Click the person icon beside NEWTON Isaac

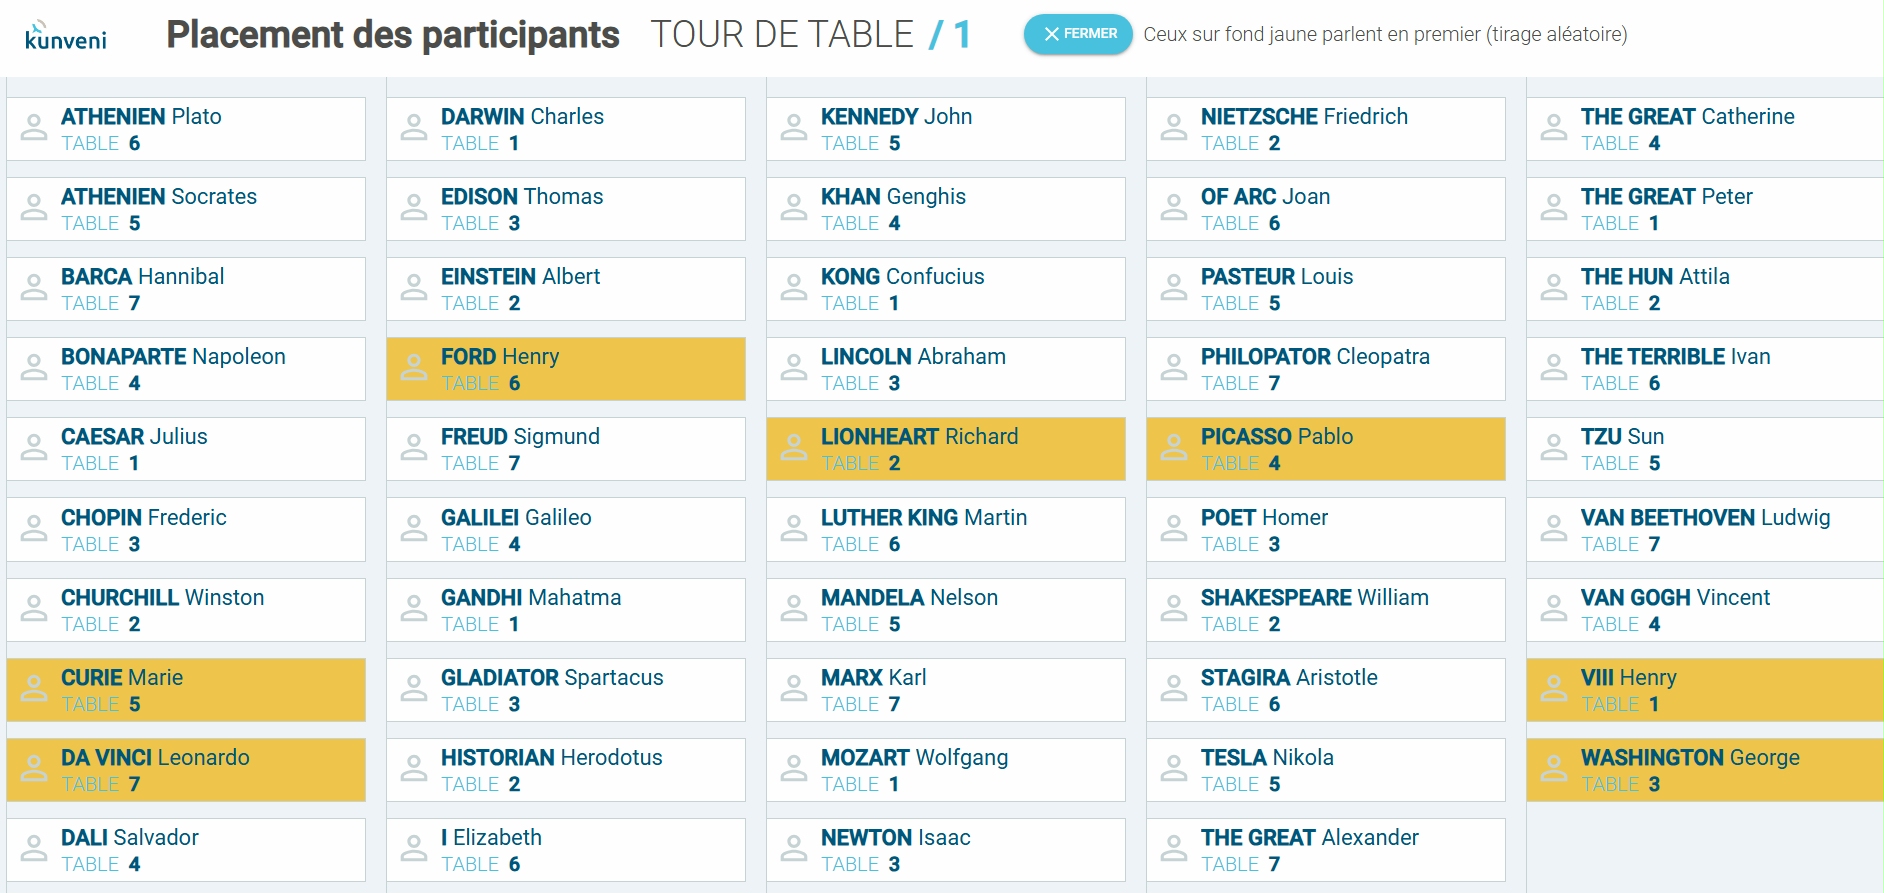pyautogui.click(x=794, y=849)
